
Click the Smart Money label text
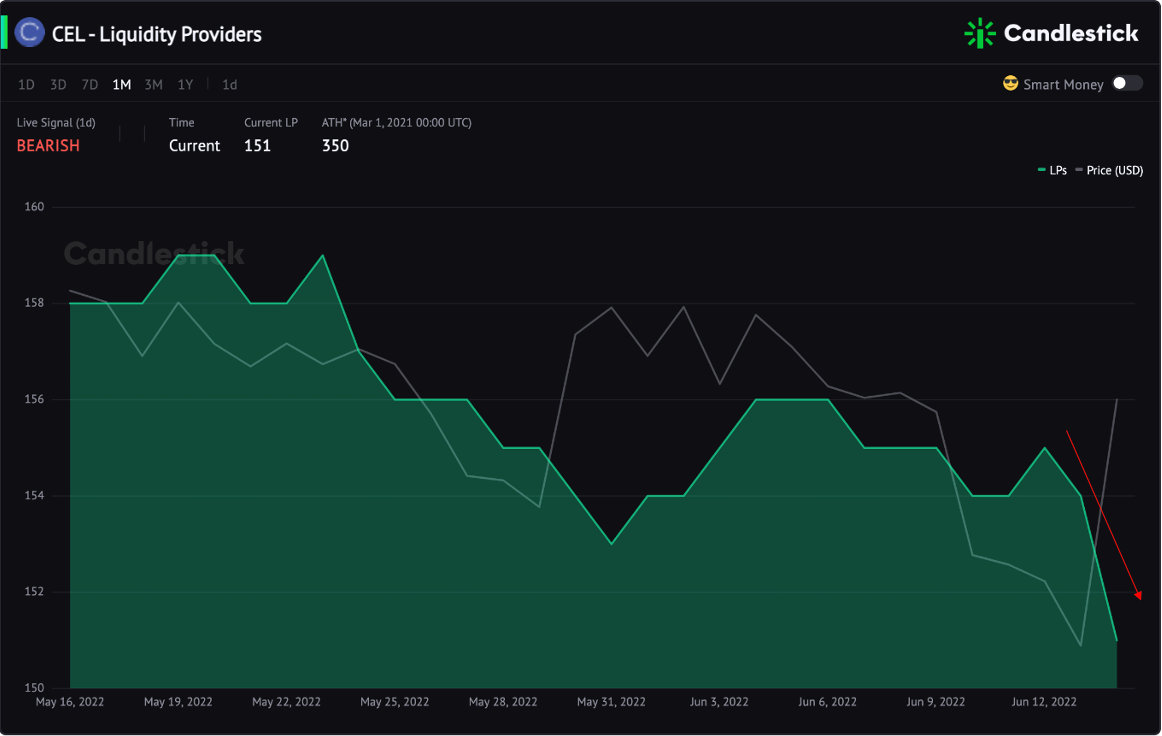(1063, 84)
